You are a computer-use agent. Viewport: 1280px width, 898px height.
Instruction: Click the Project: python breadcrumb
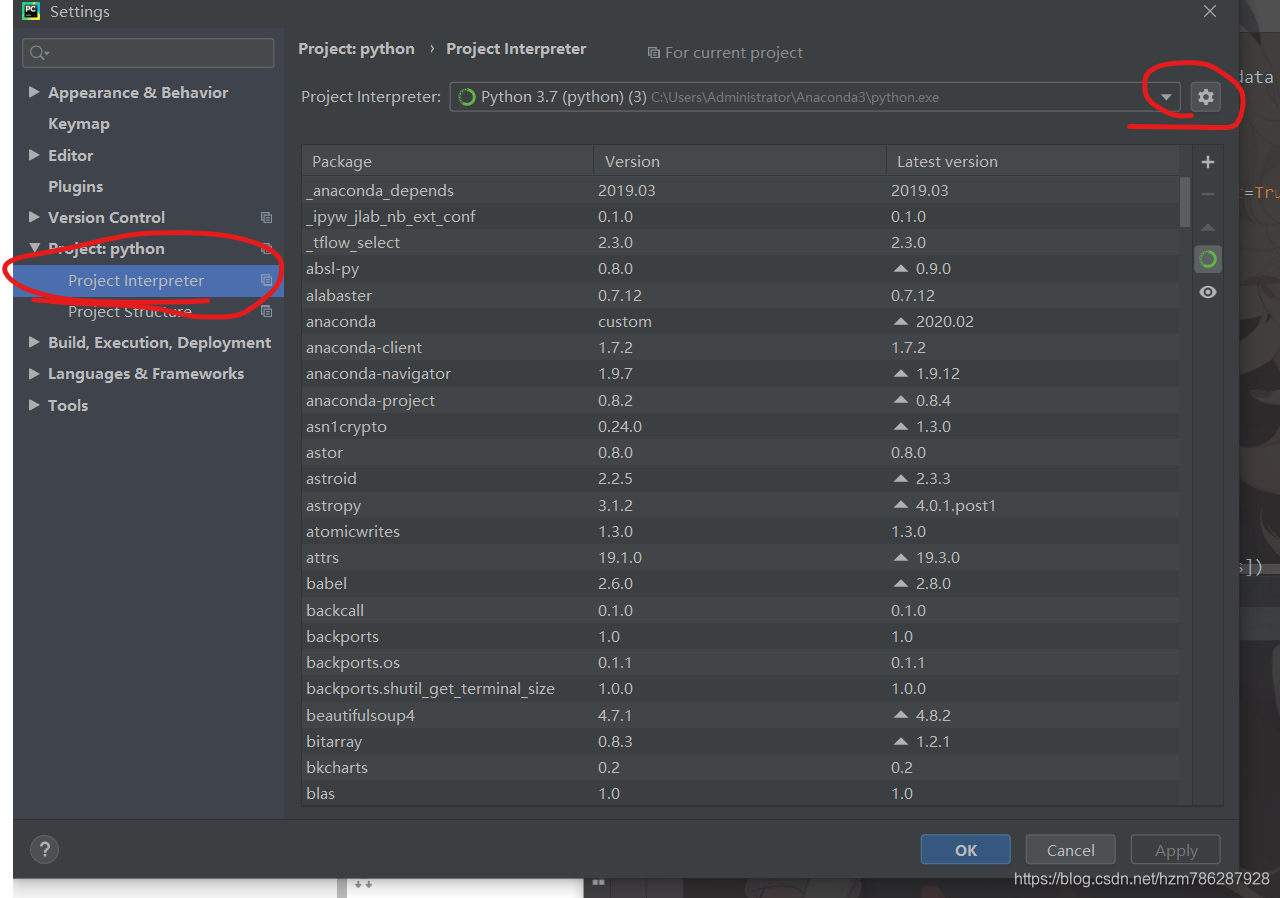click(356, 49)
